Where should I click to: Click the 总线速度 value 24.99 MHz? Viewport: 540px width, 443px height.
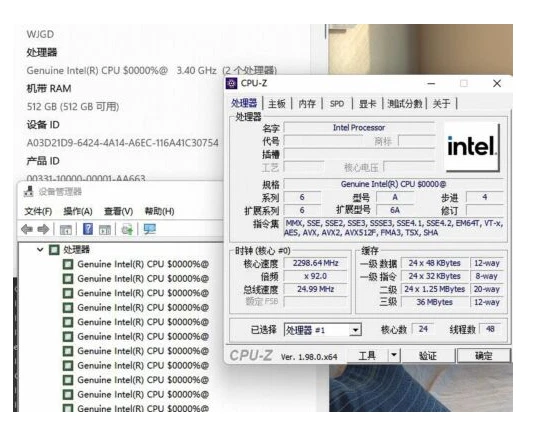click(315, 289)
